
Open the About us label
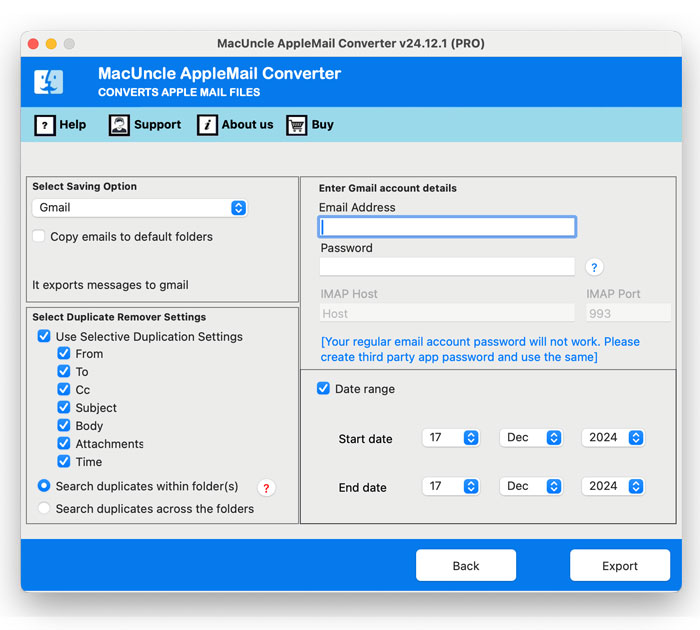247,125
